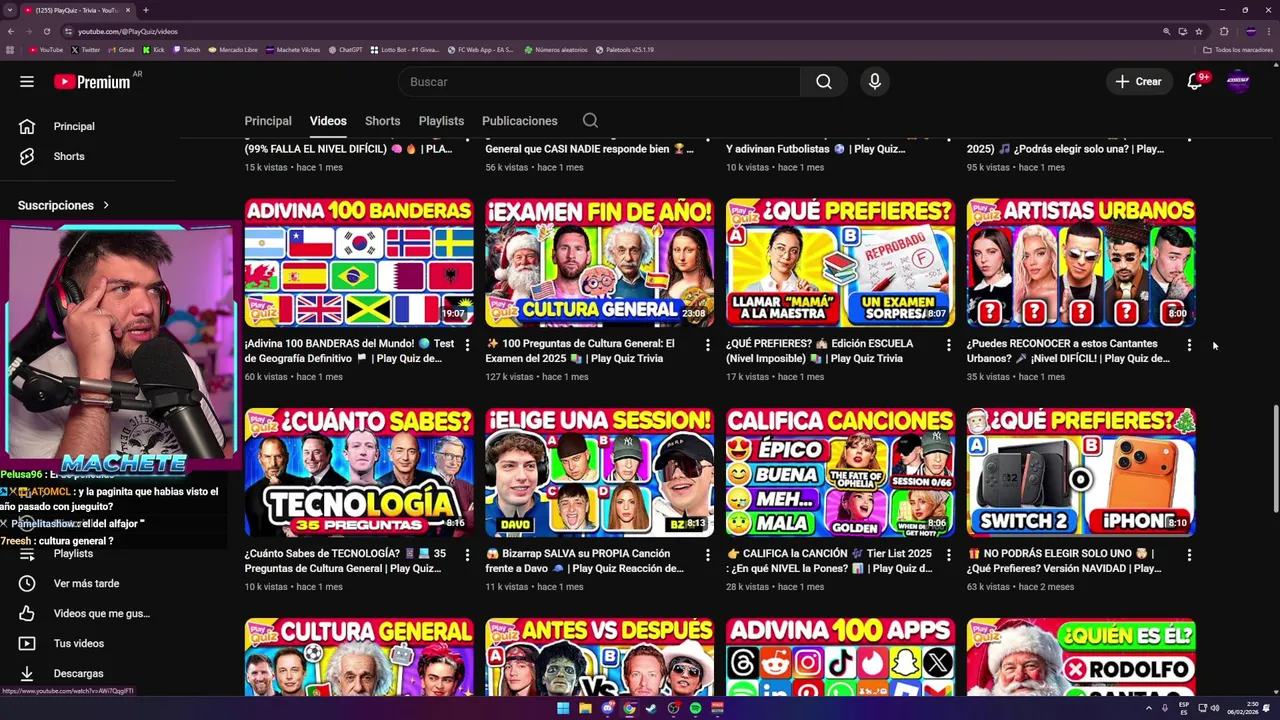1280x720 pixels.
Task: Open the ADIVINA 100 BANDERAS thumbnail
Action: [359, 262]
